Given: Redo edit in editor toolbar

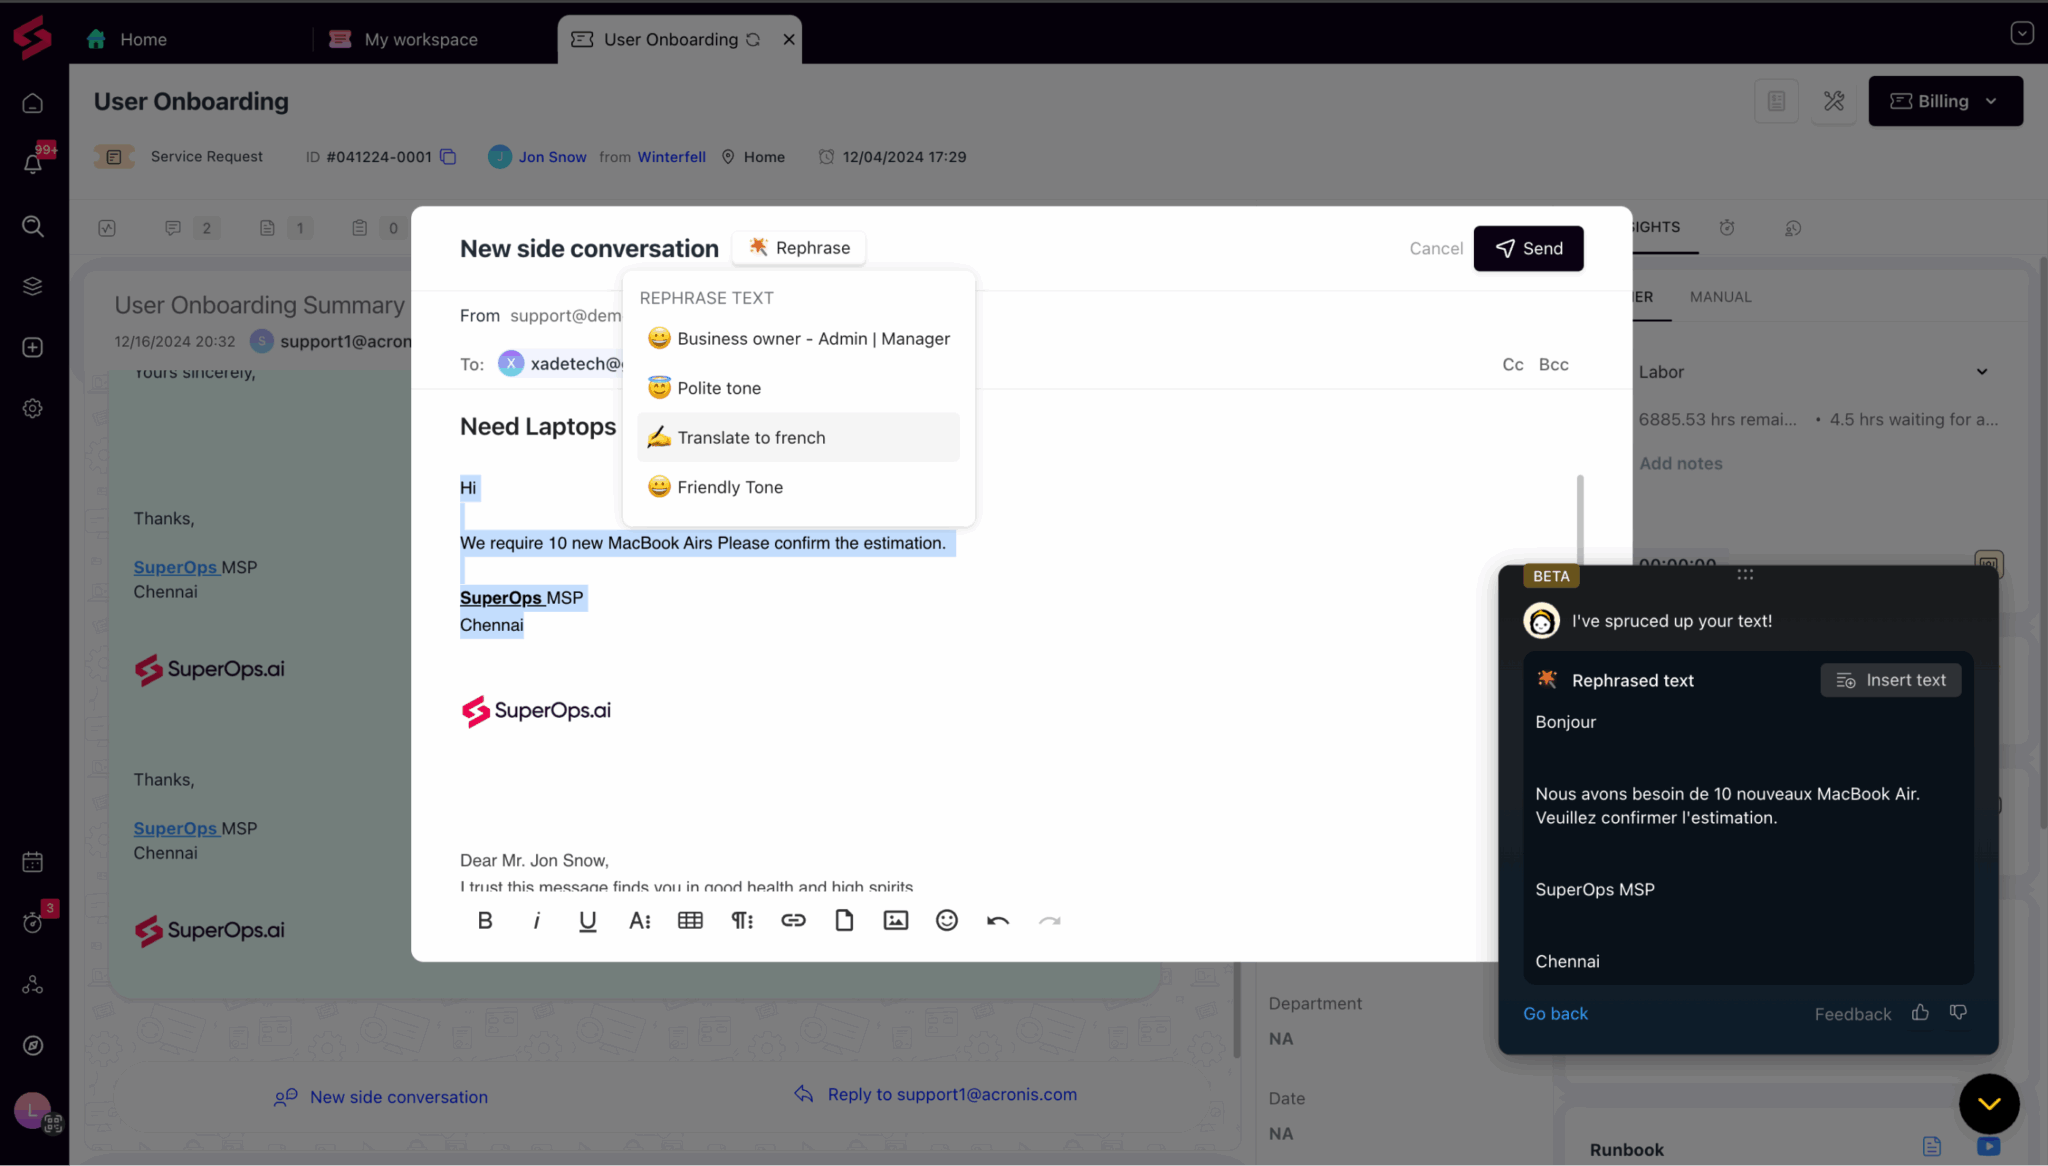Looking at the screenshot, I should coord(1050,921).
